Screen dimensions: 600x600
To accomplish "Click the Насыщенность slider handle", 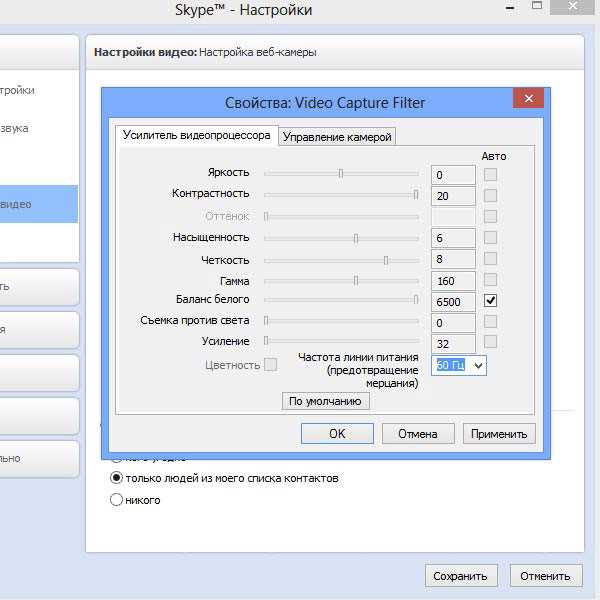I will click(x=356, y=239).
